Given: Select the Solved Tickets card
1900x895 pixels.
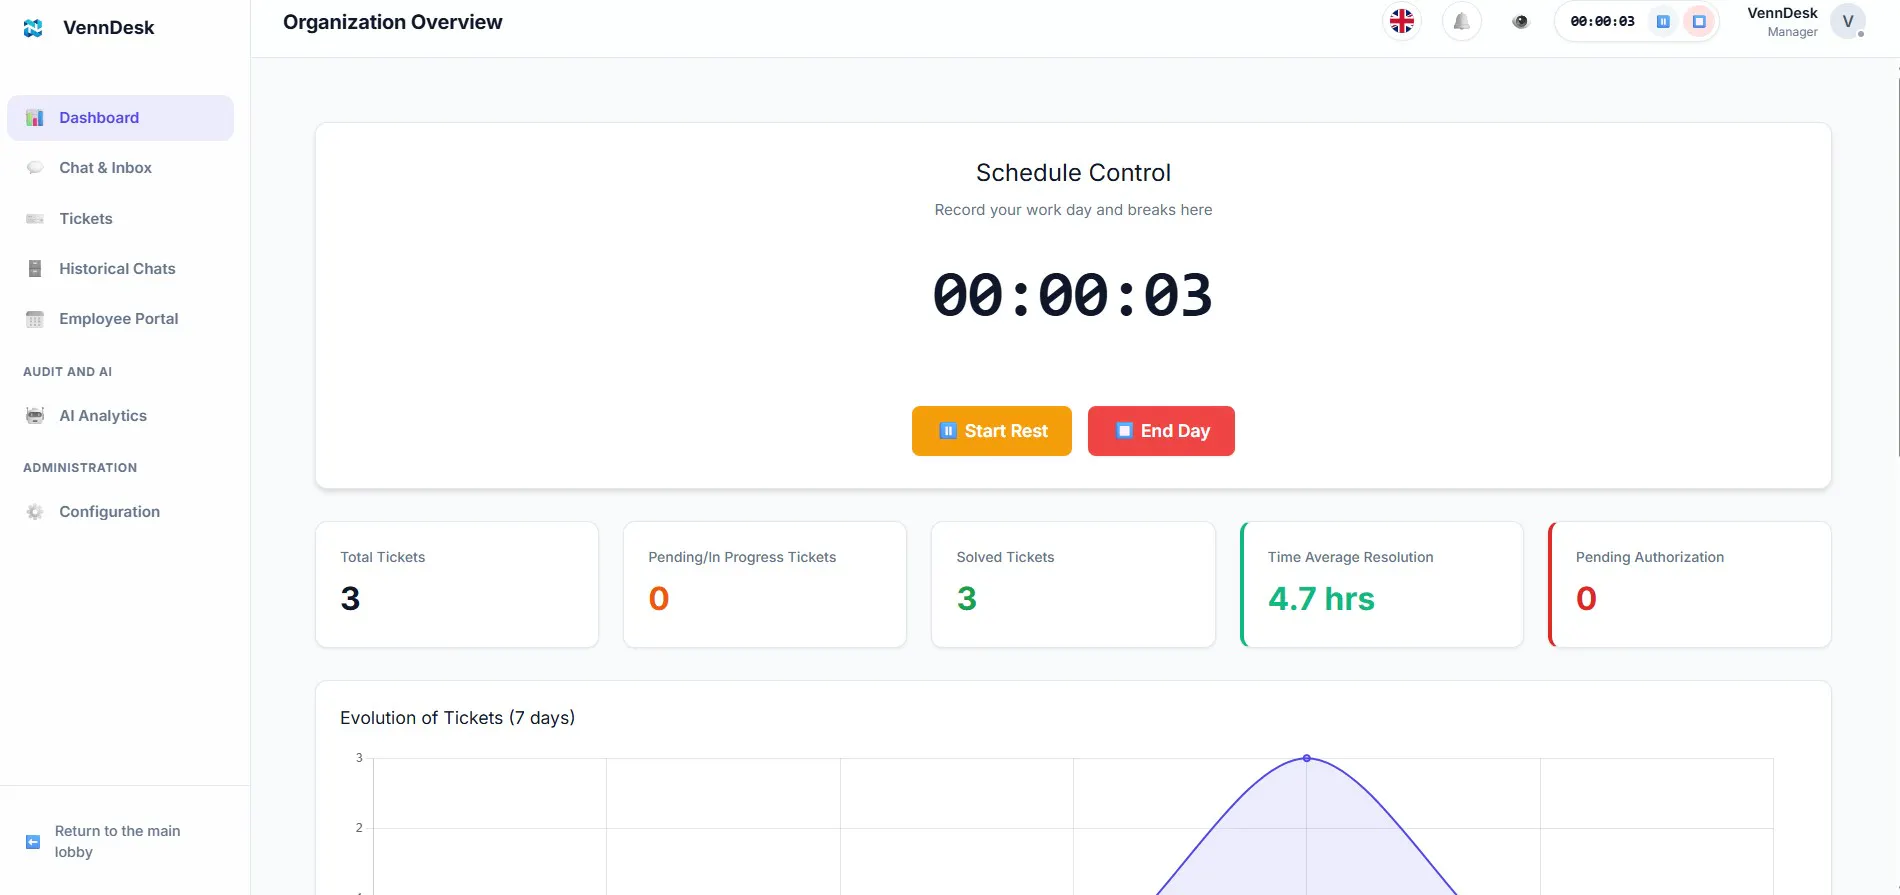Looking at the screenshot, I should [x=1073, y=584].
